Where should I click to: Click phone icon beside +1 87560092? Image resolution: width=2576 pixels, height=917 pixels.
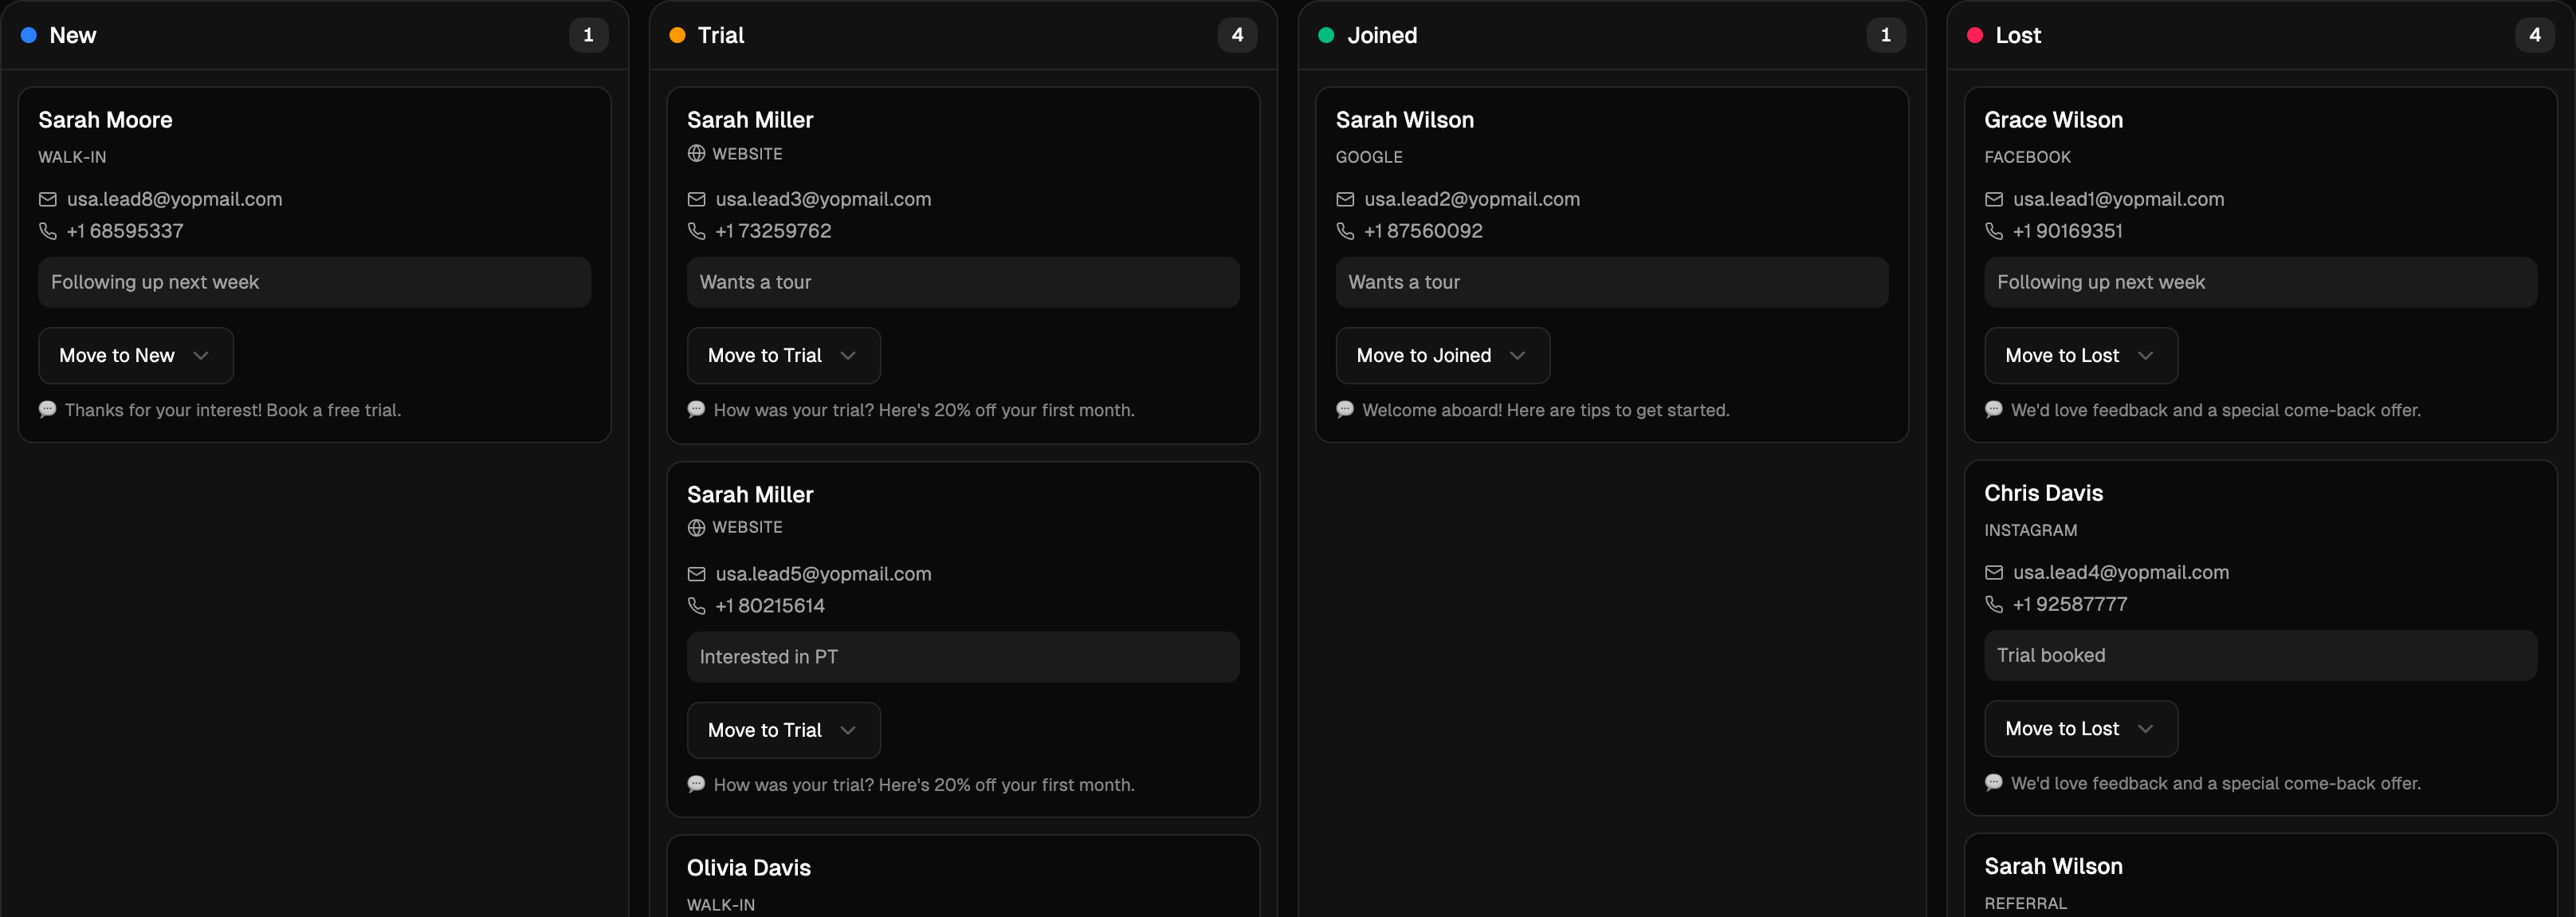click(x=1345, y=231)
